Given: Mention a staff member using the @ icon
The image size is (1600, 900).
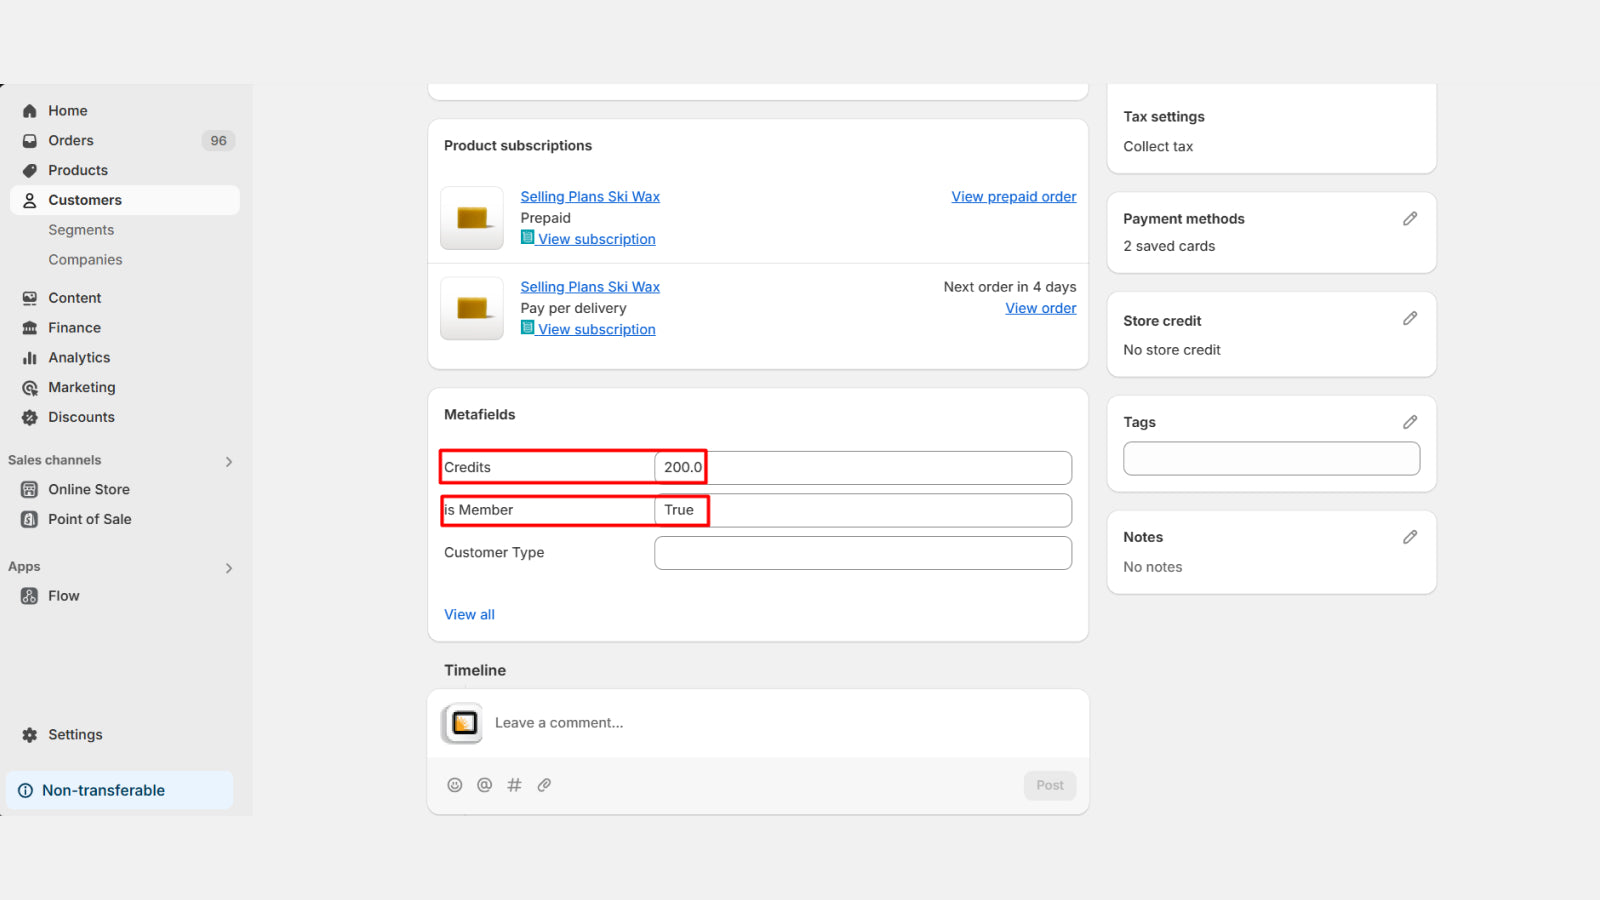Looking at the screenshot, I should click(x=484, y=785).
